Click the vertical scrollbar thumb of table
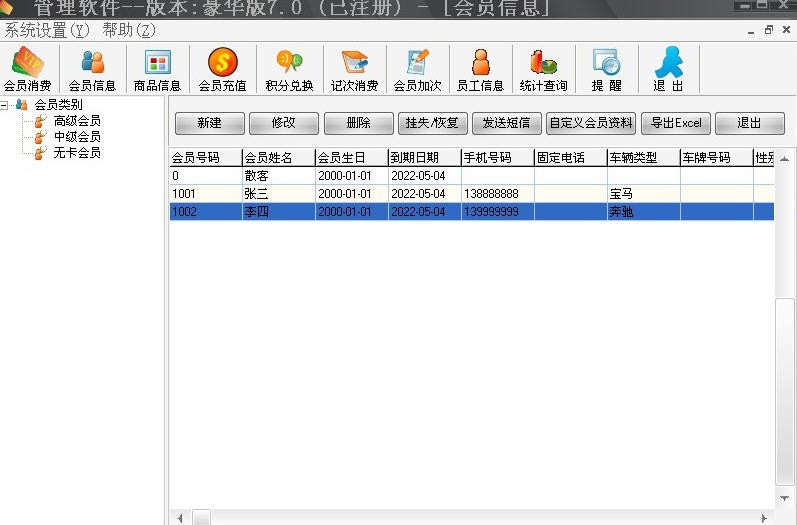Screen dimensions: 797x525 click(785, 391)
